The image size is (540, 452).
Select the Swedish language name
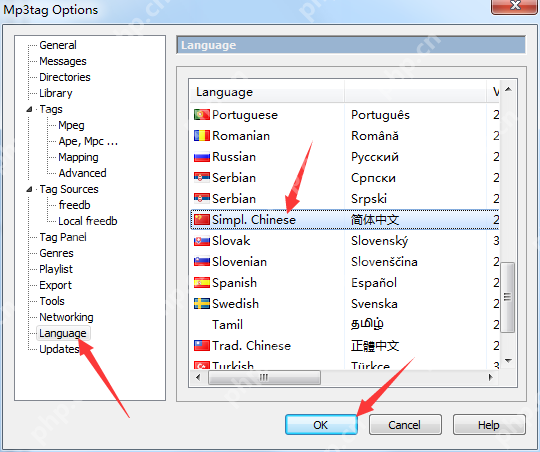(236, 304)
